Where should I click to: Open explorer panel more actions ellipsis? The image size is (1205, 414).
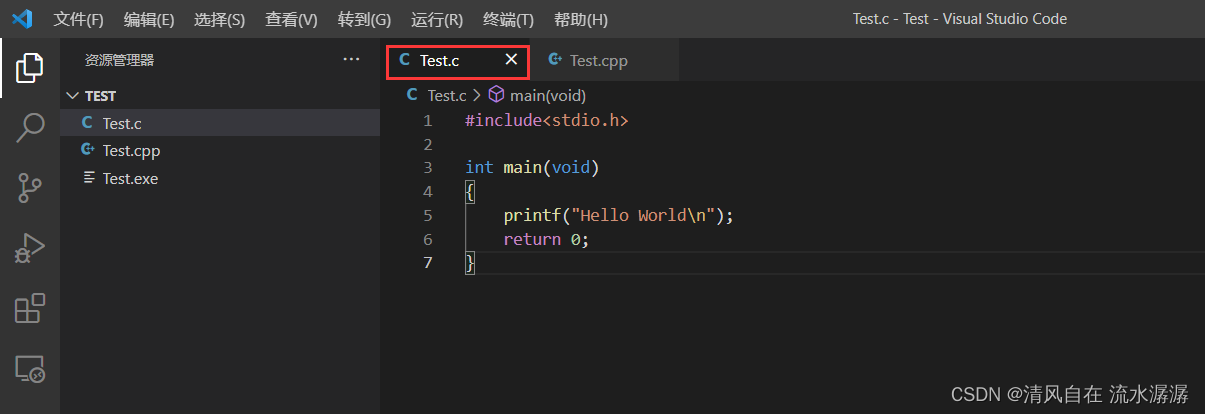[x=351, y=60]
